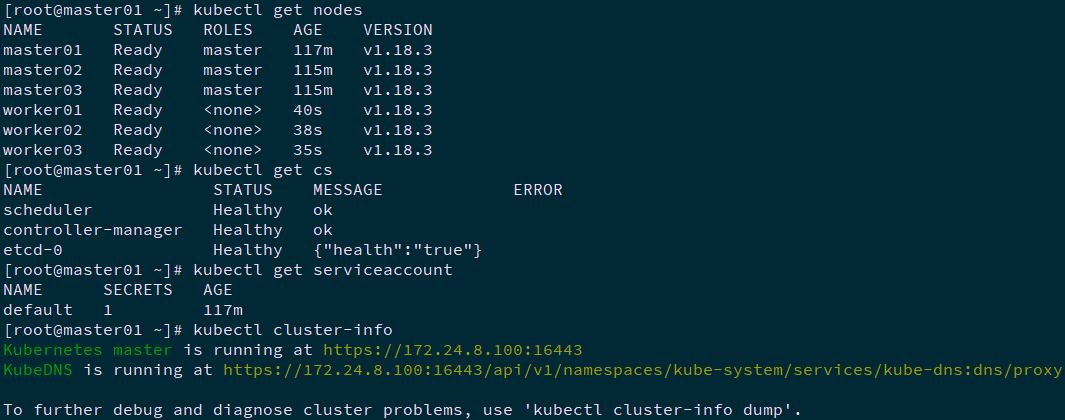This screenshot has height=420, width=1065.
Task: Click the etcd health JSON message
Action: coord(398,250)
